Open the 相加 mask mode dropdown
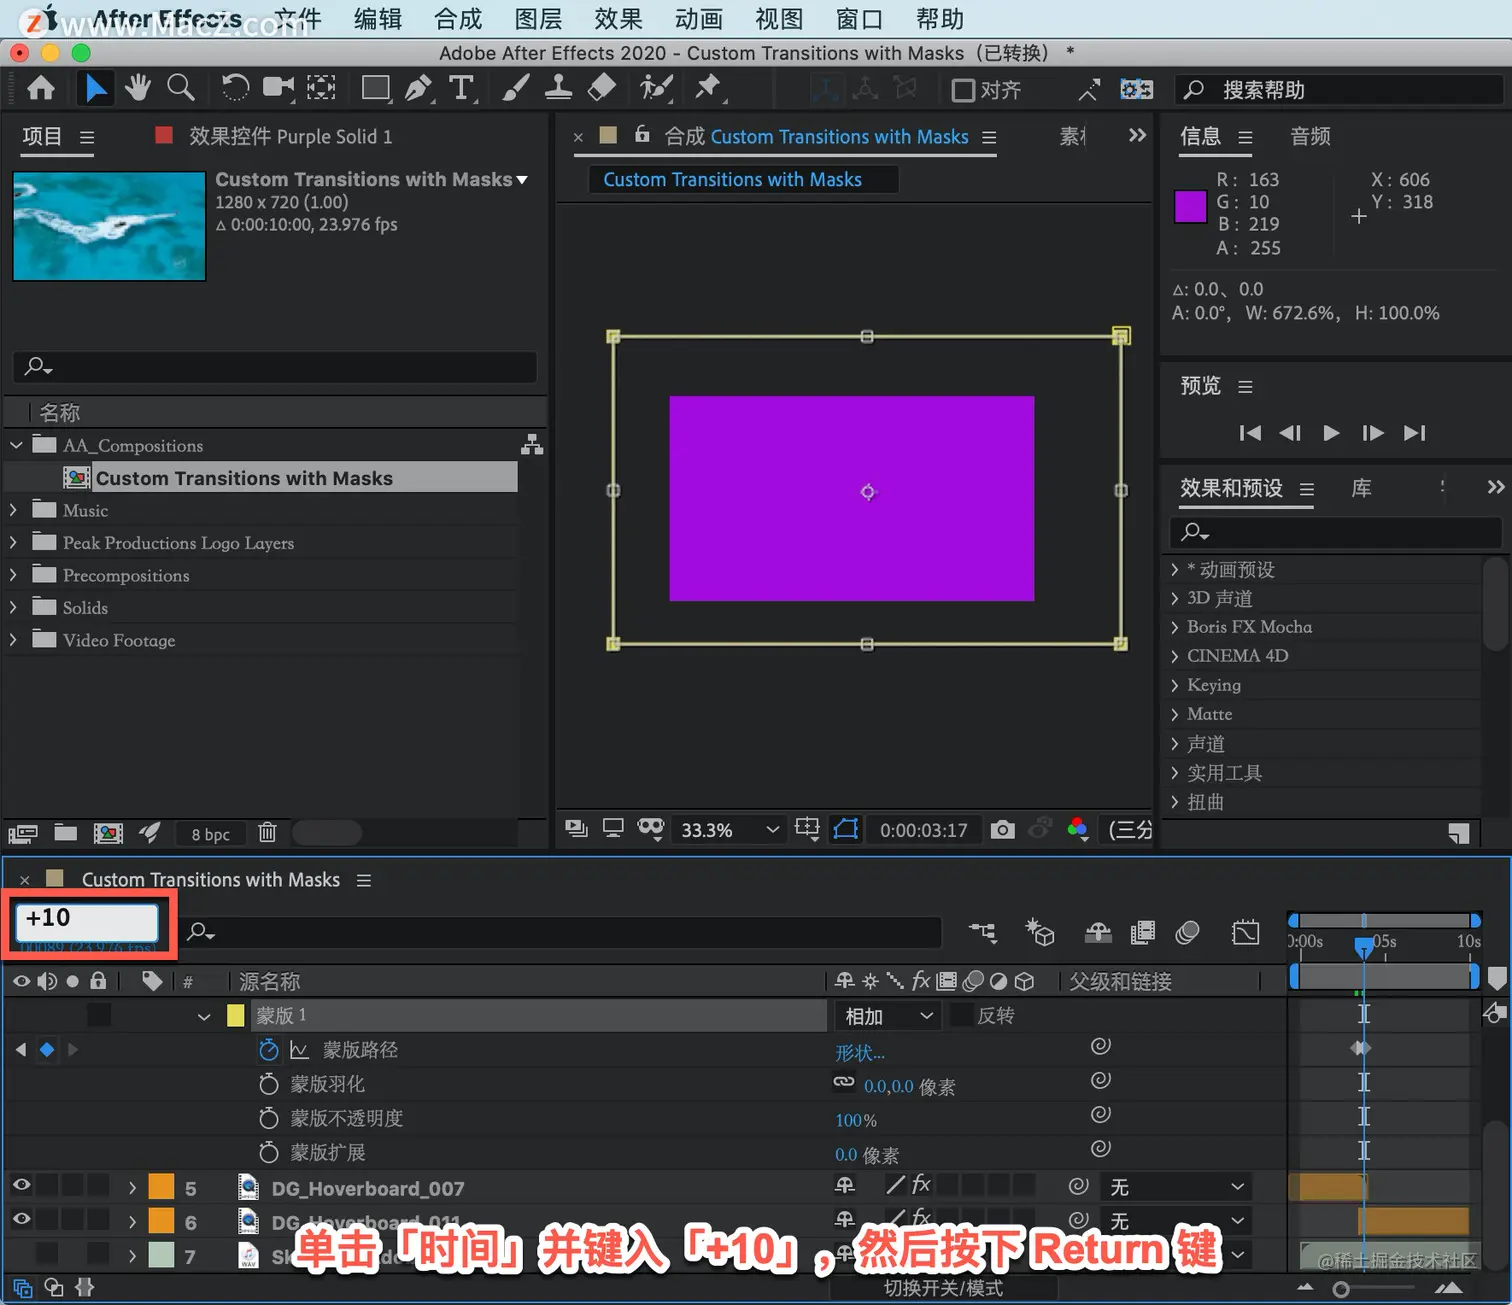 [x=888, y=1016]
